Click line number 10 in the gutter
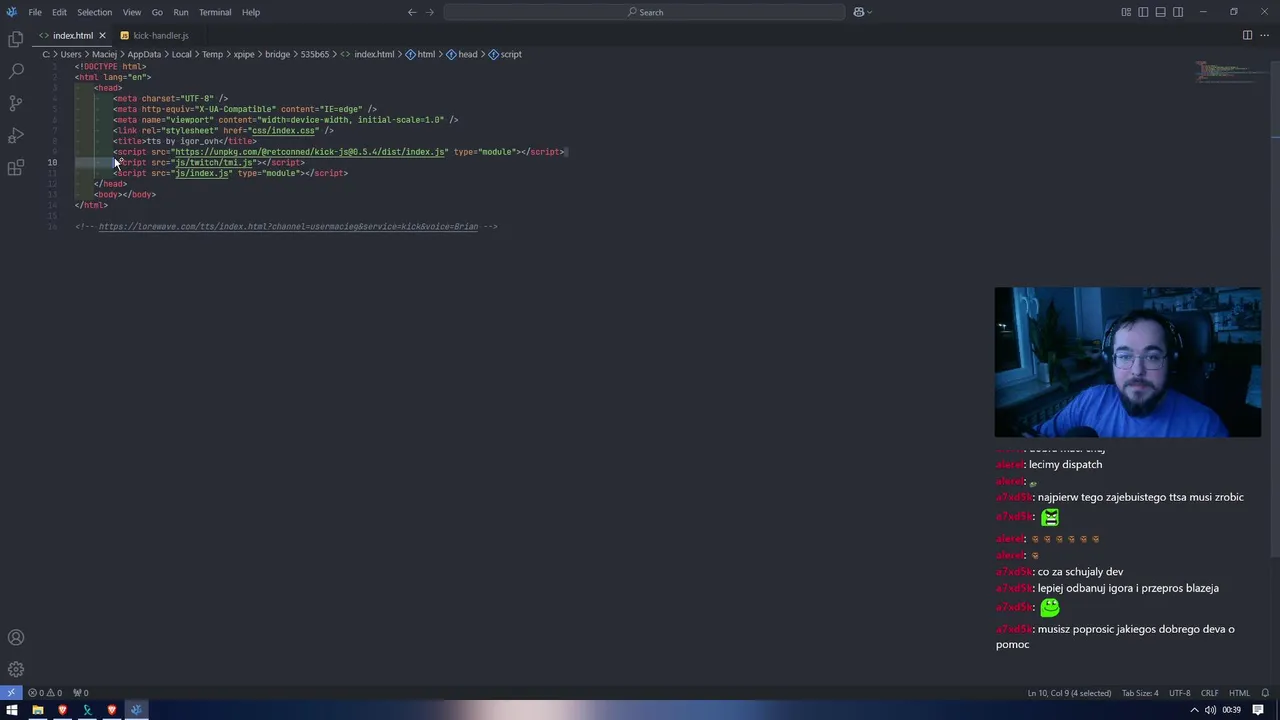This screenshot has width=1280, height=720. tap(52, 163)
